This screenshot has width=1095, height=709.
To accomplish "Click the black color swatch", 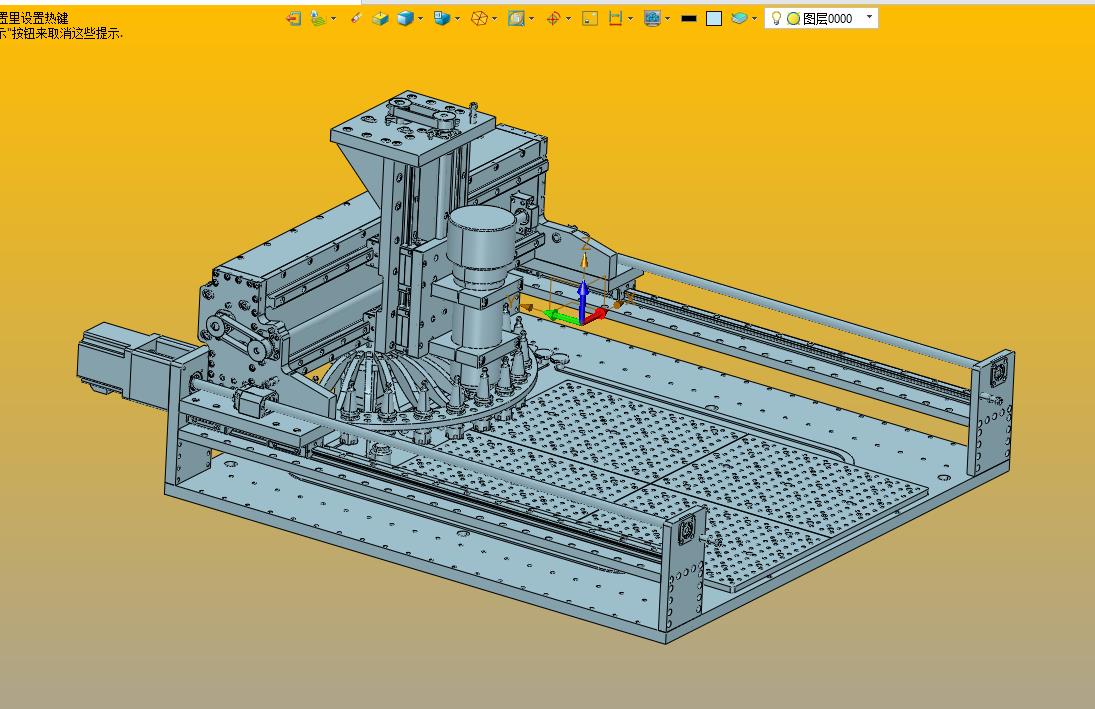I will 689,19.
